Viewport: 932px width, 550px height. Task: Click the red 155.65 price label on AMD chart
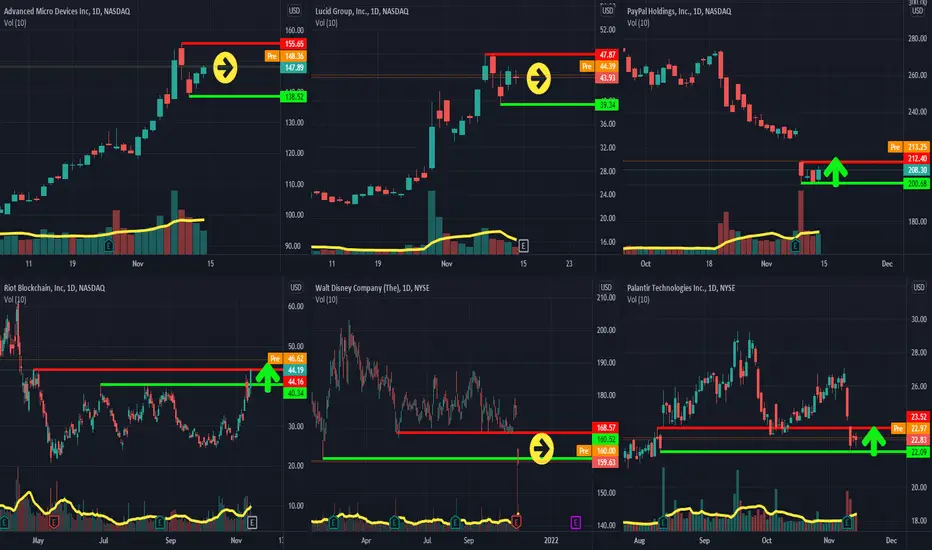[x=294, y=44]
